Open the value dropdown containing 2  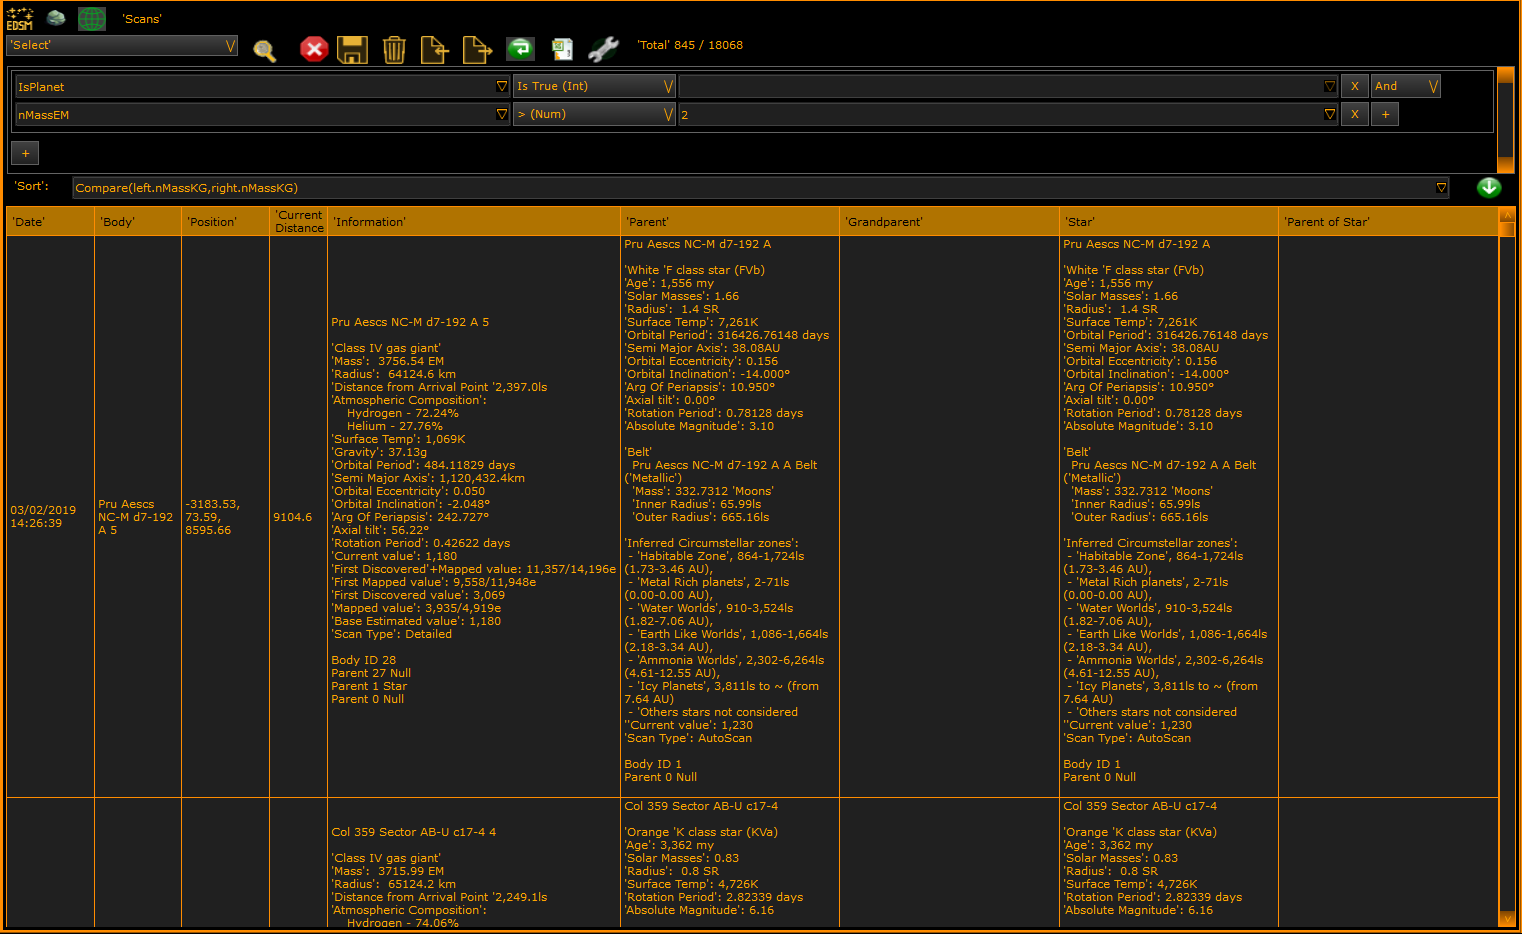1330,114
